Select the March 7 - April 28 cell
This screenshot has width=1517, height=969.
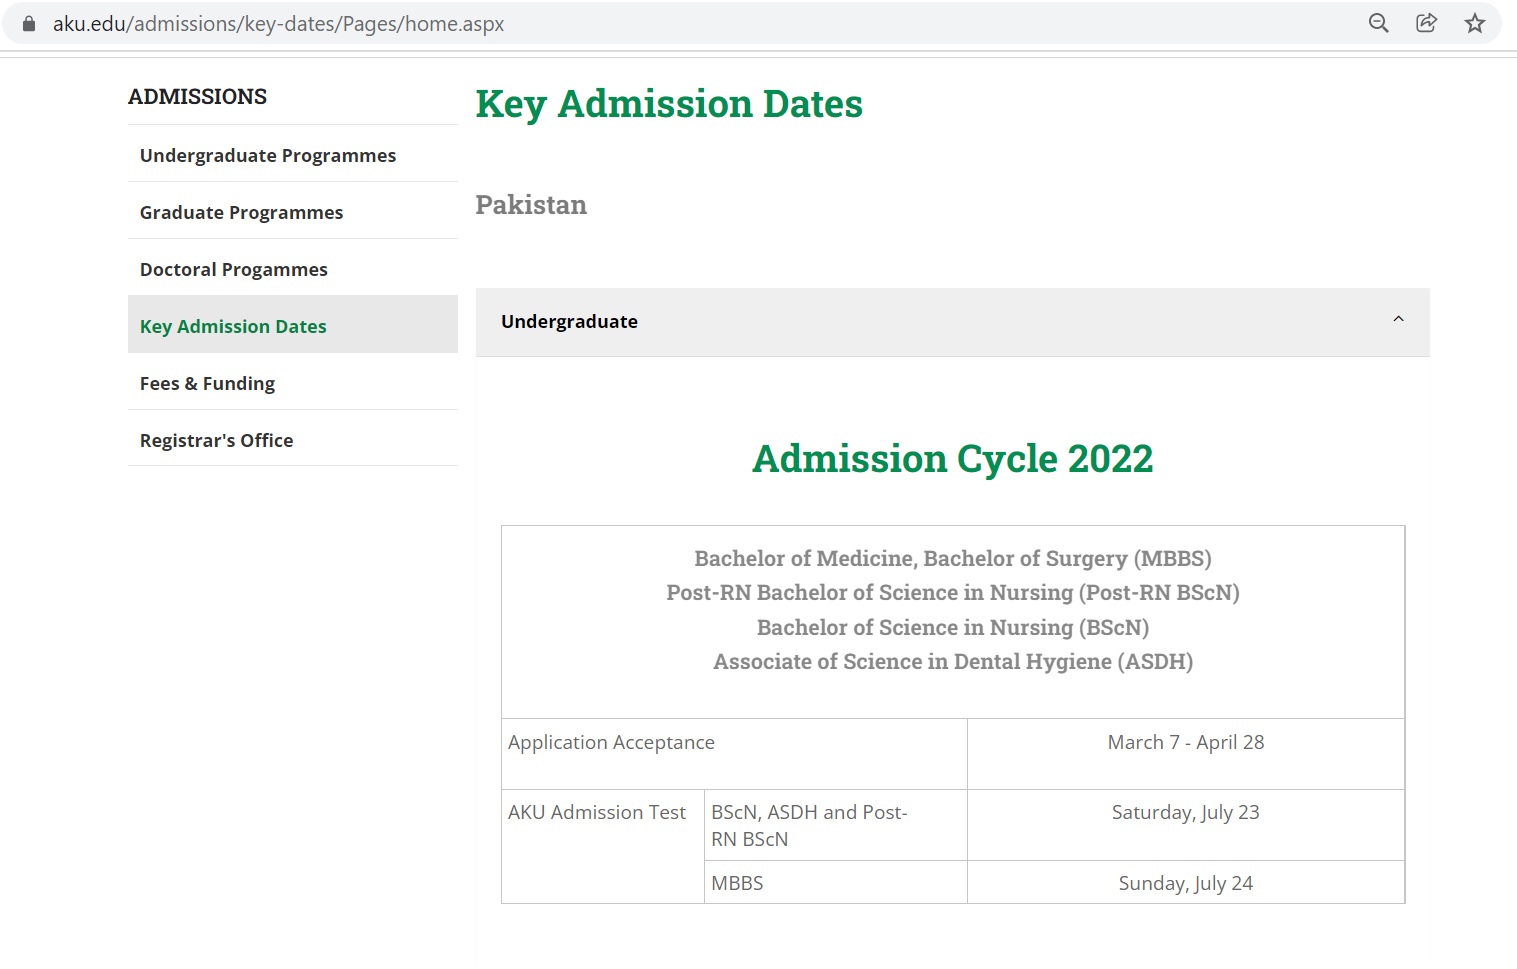tap(1185, 742)
